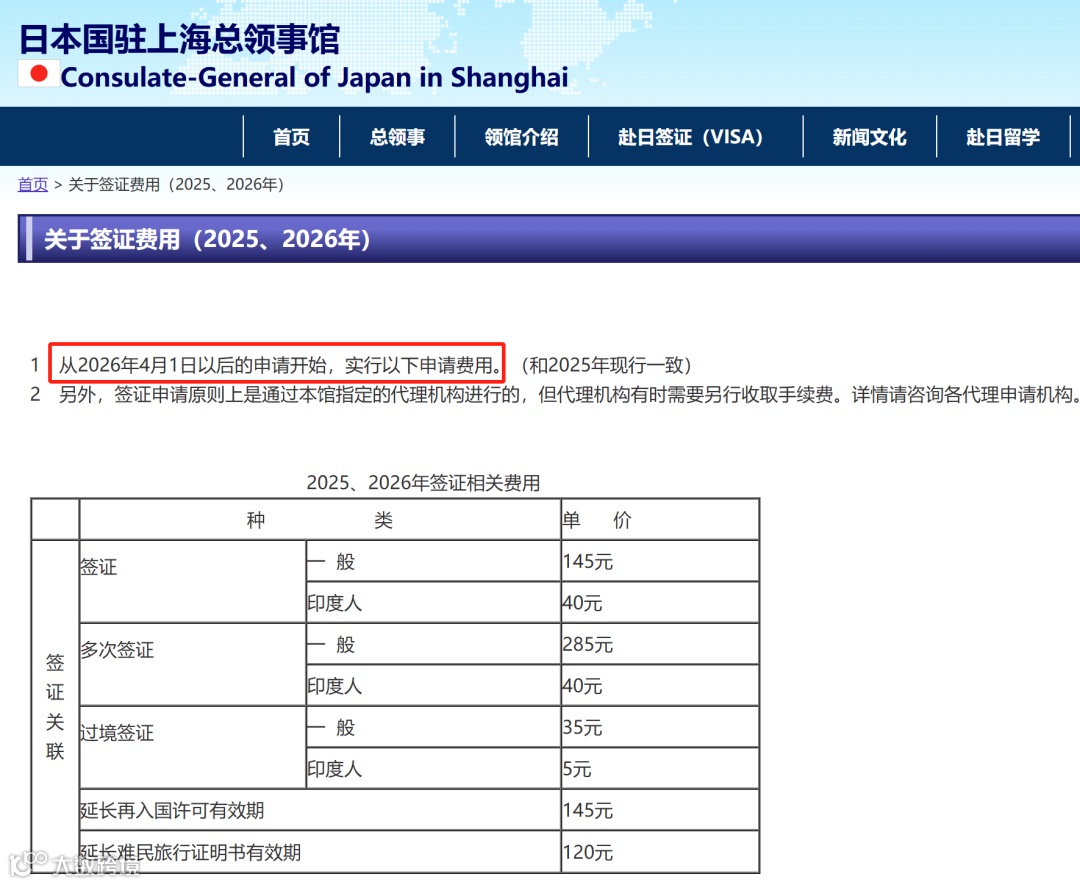Click table caption 2025、2026年签证相关费用
The width and height of the screenshot is (1080, 885).
424,483
